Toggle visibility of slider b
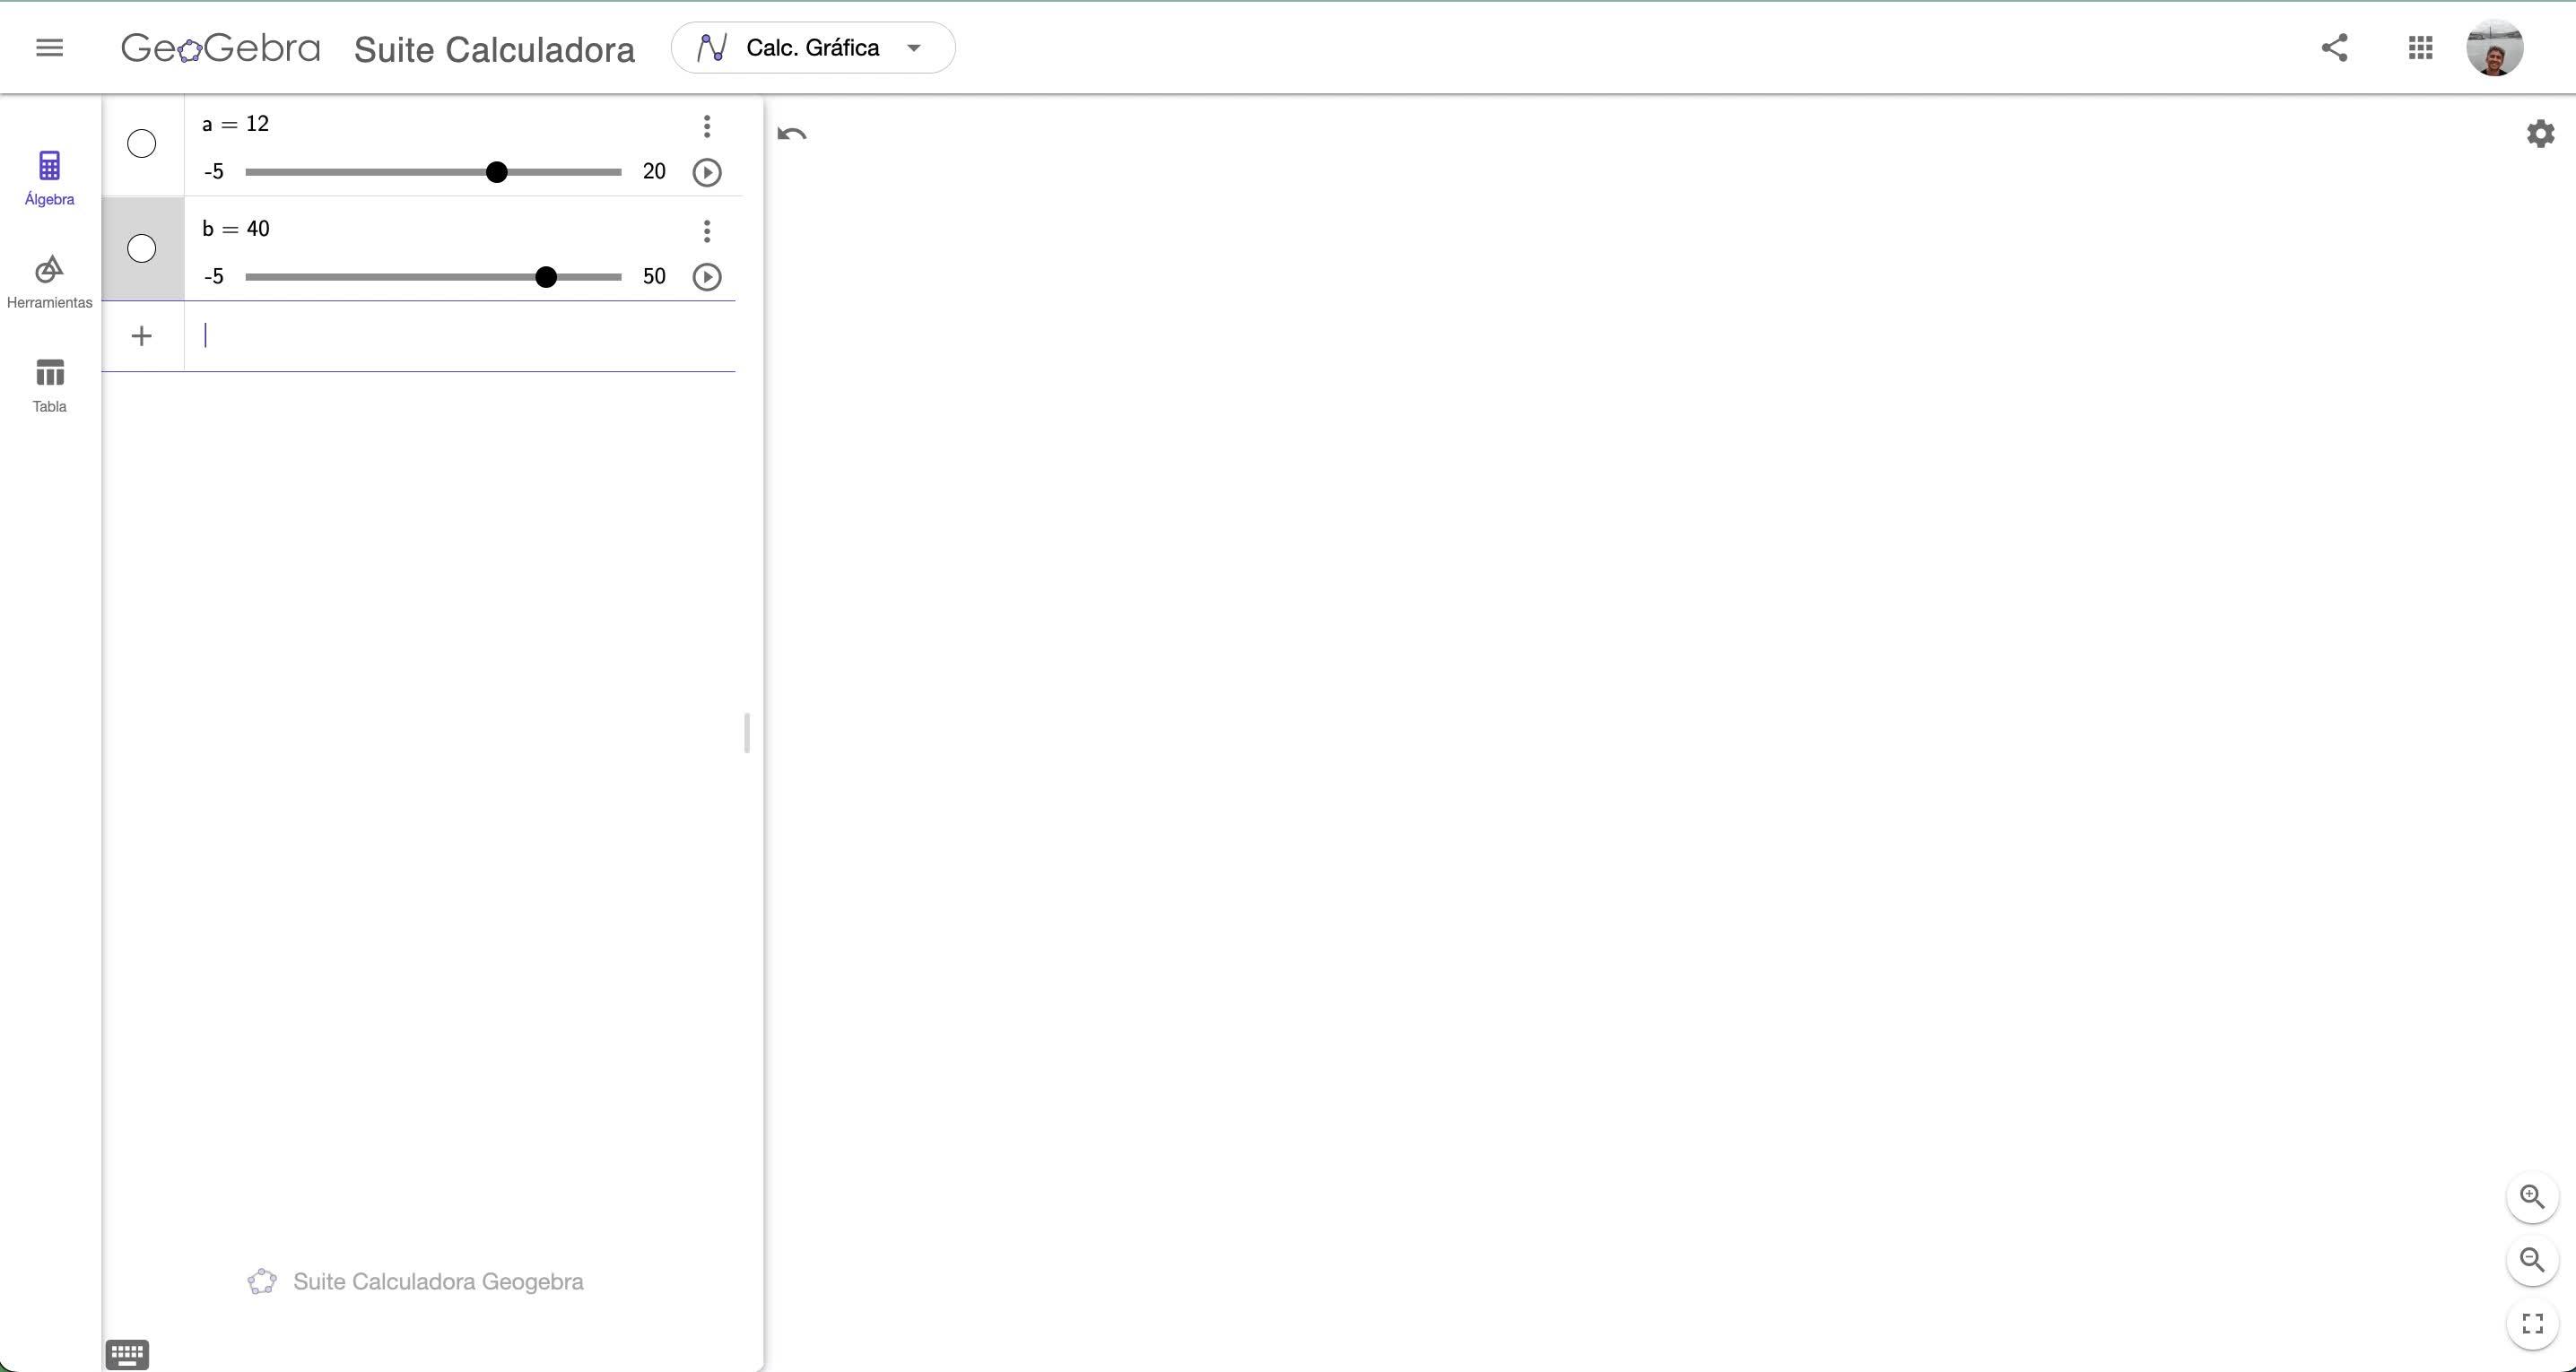Screen dimensions: 2576x1372 (x=142, y=249)
